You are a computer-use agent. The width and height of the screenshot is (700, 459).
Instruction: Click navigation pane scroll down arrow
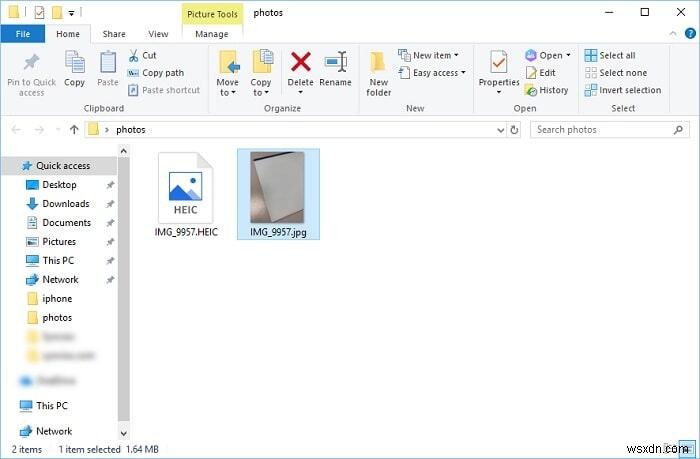(x=124, y=433)
